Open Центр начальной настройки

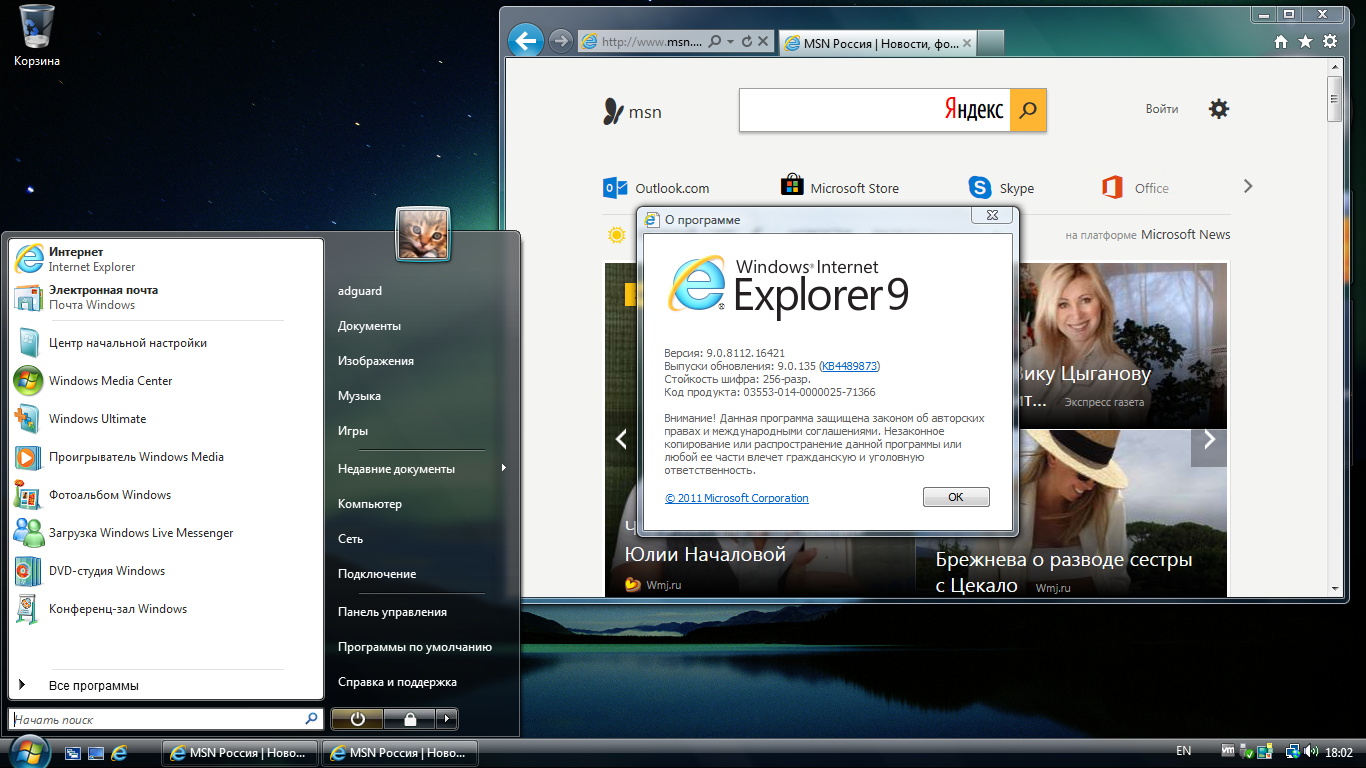tap(165, 343)
